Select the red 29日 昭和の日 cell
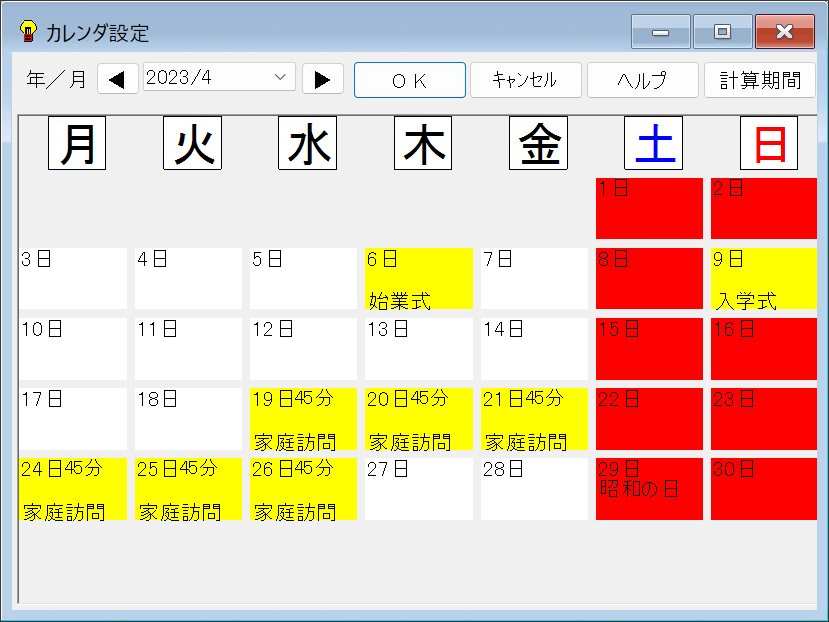Viewport: 829px width, 622px height. point(649,489)
